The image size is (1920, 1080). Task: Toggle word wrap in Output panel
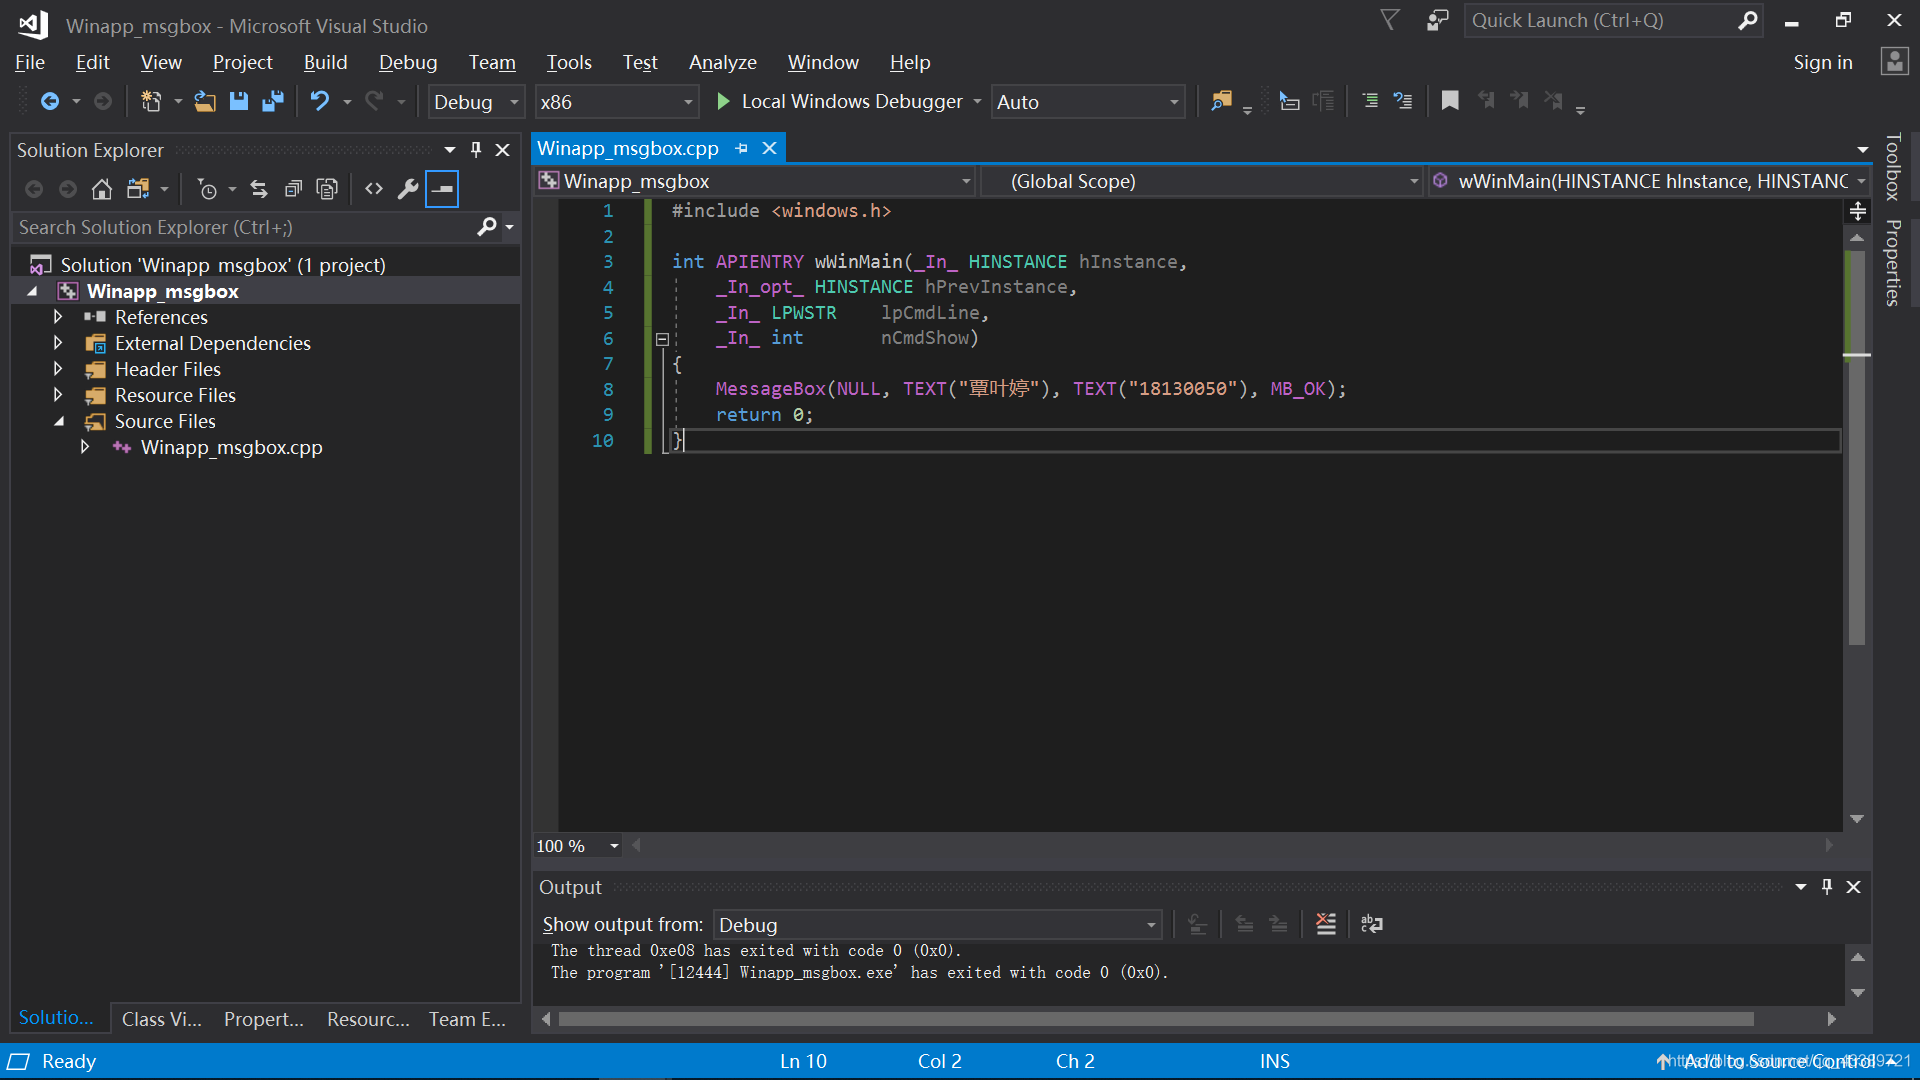point(1372,924)
